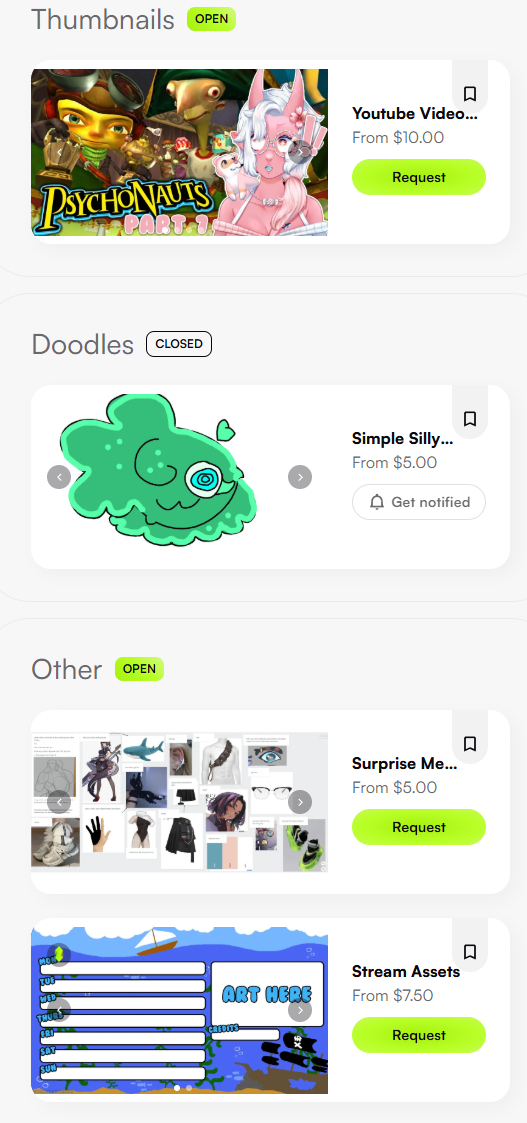
Task: Go to previous Stream Assets preview image
Action: coord(59,1011)
